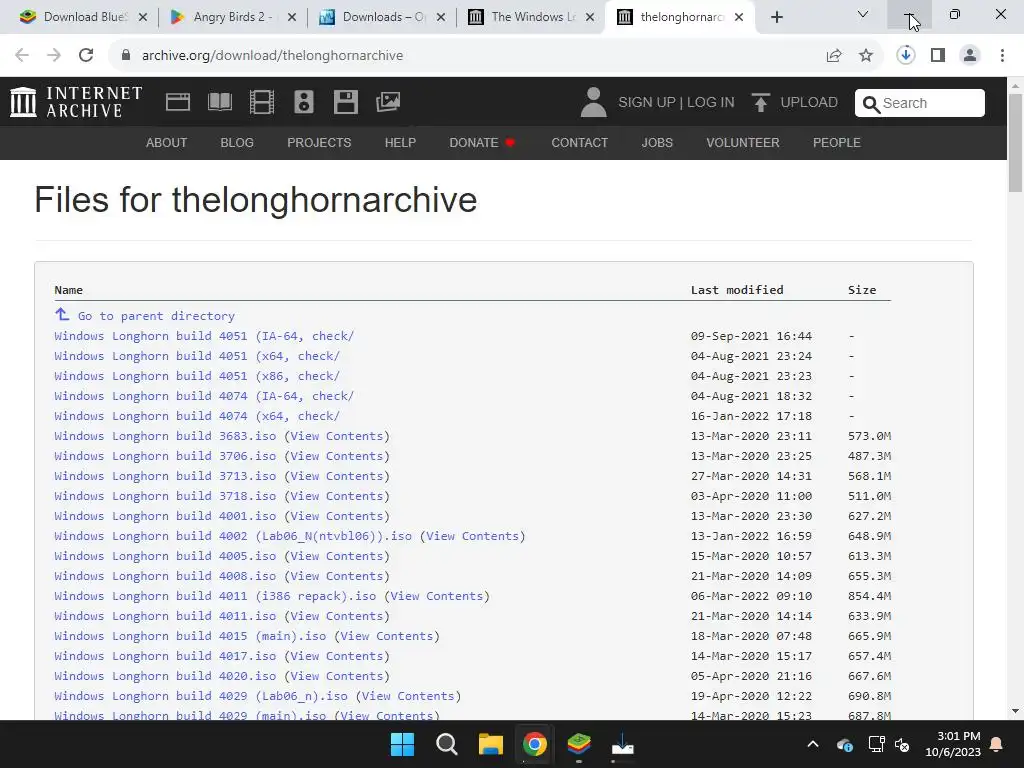This screenshot has width=1024, height=768.
Task: Open Chrome downloads icon
Action: [x=906, y=56]
